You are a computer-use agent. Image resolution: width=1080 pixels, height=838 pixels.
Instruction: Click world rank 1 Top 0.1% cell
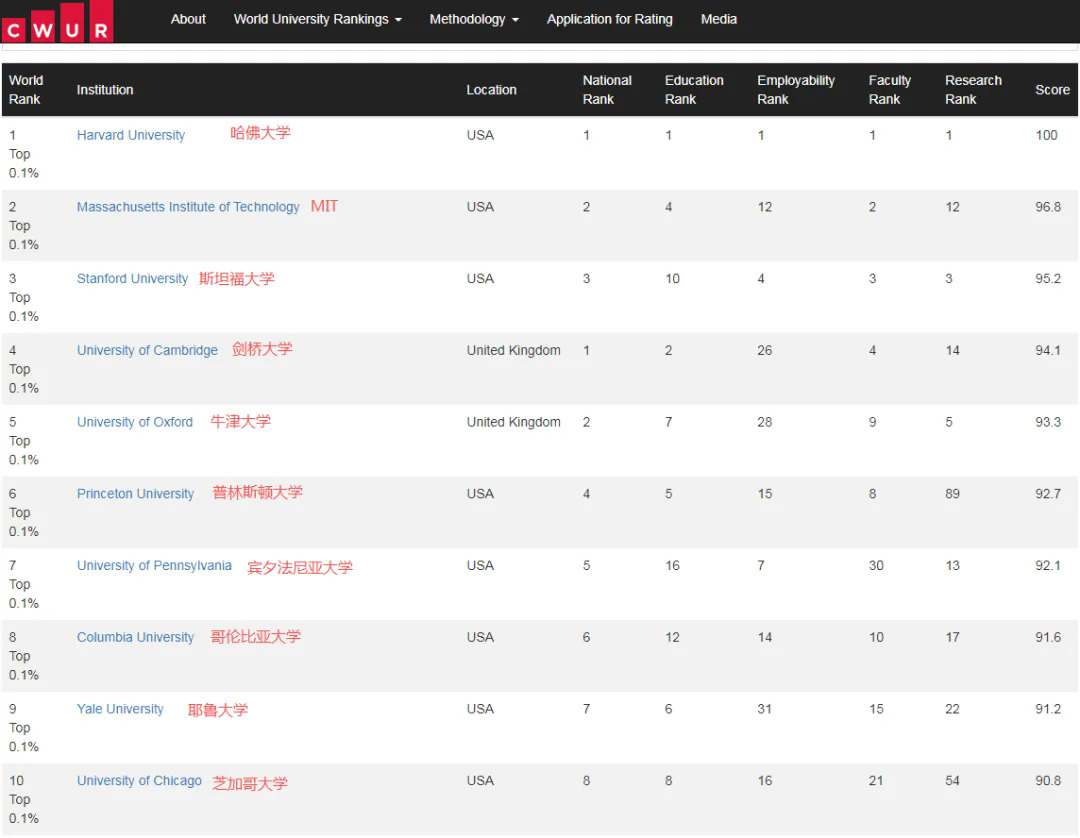click(23, 154)
